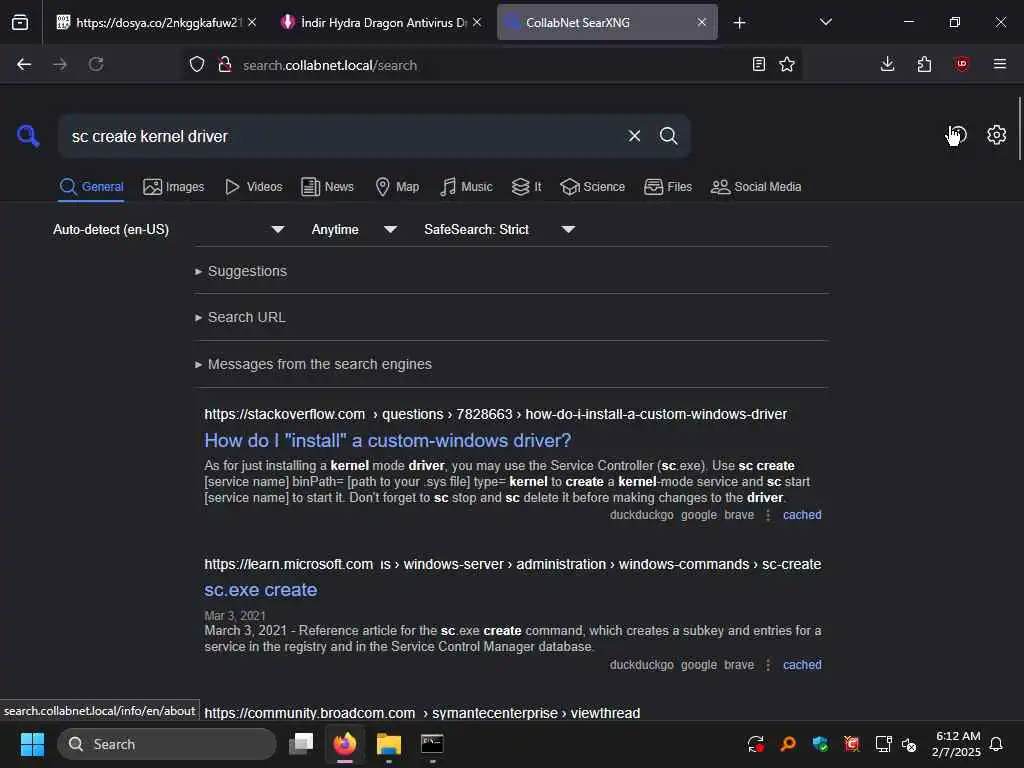Reload the current page

coord(96,64)
